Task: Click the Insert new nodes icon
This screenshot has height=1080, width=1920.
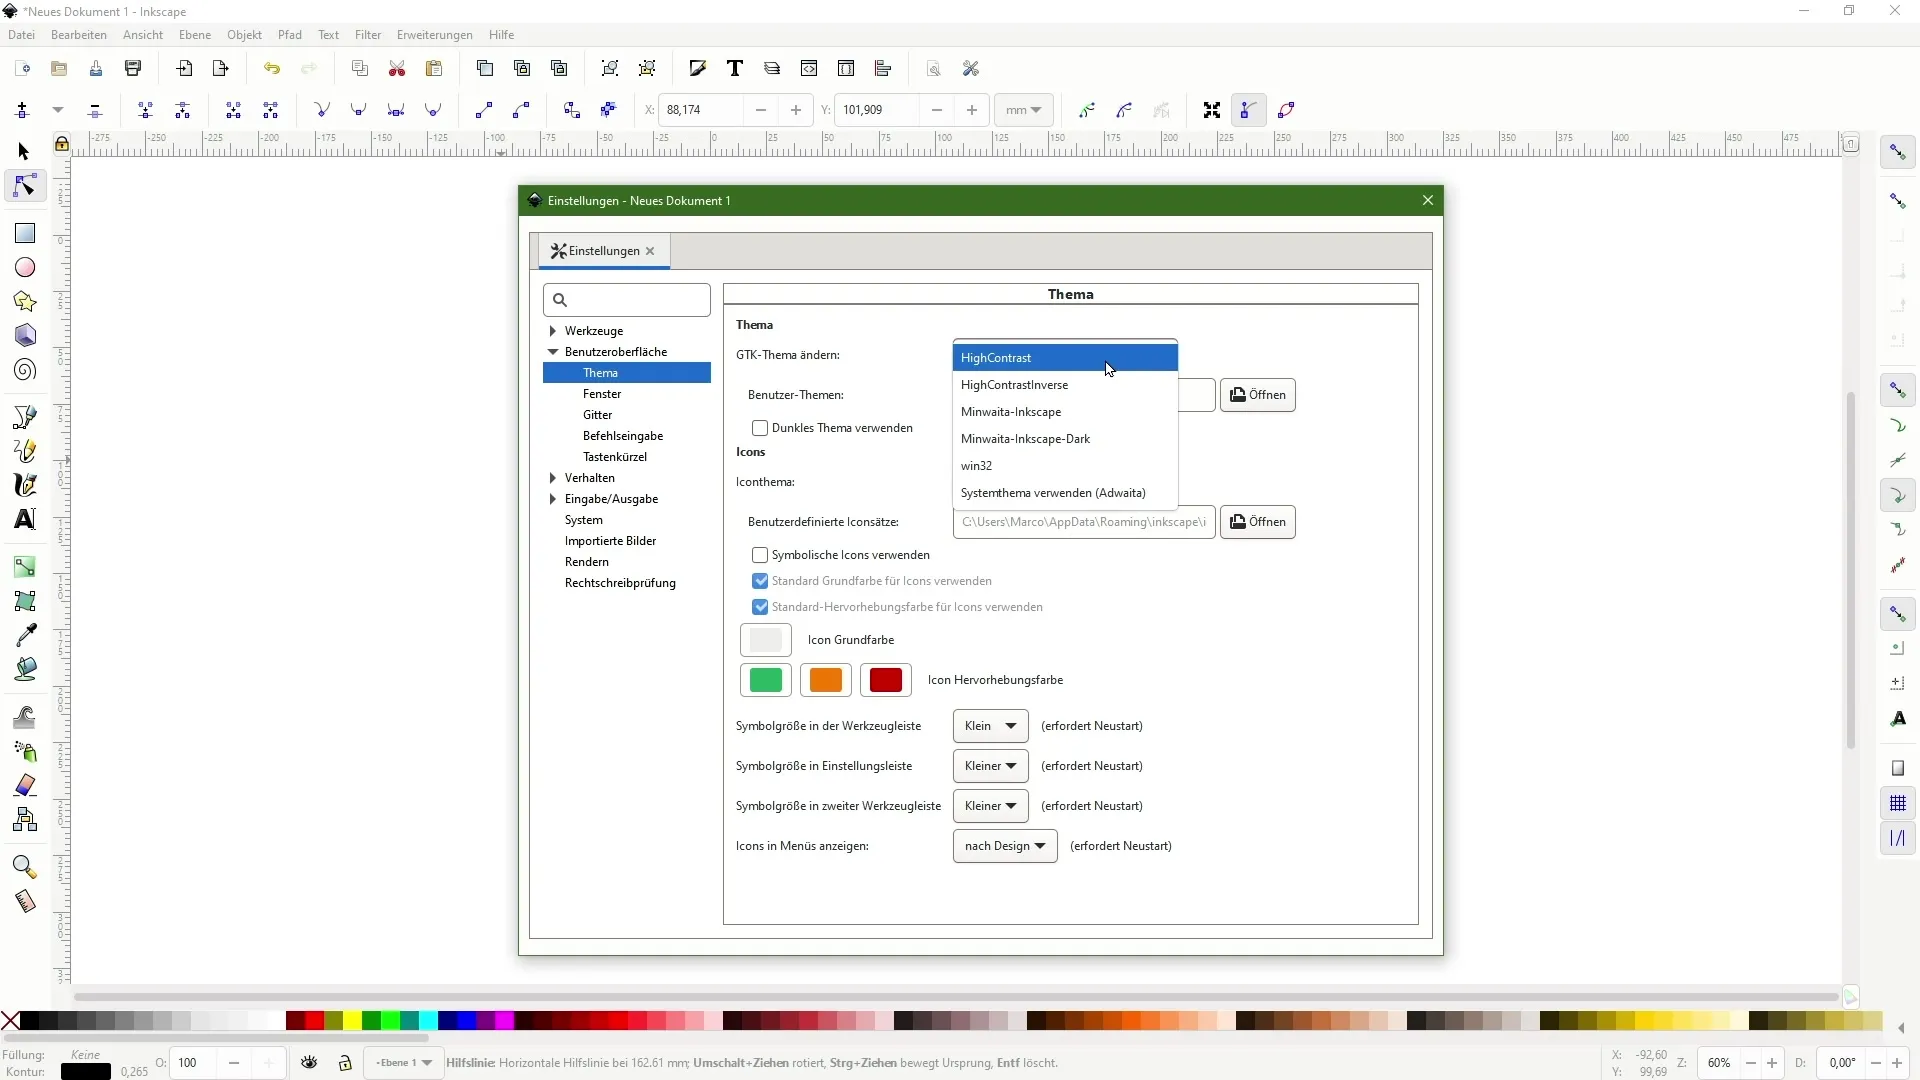Action: pyautogui.click(x=22, y=110)
